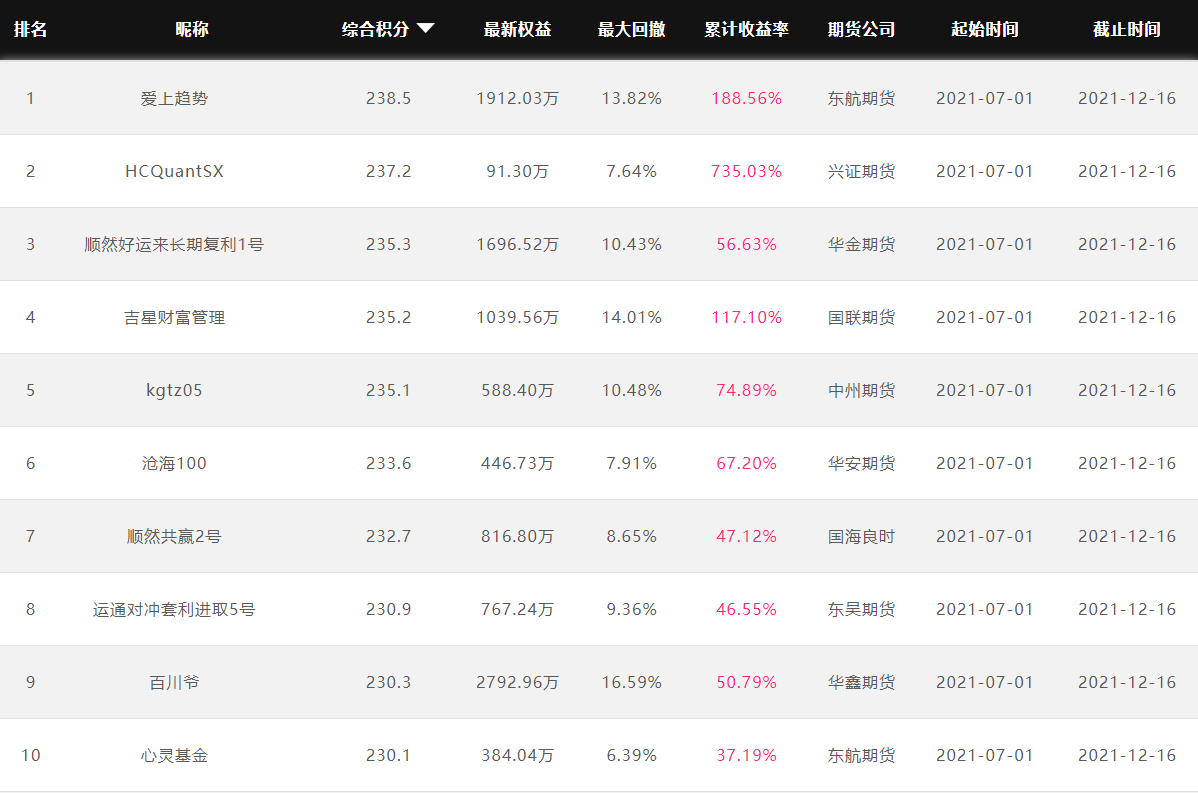This screenshot has height=793, width=1198.
Task: Click return rate 50.79%
Action: tap(746, 682)
